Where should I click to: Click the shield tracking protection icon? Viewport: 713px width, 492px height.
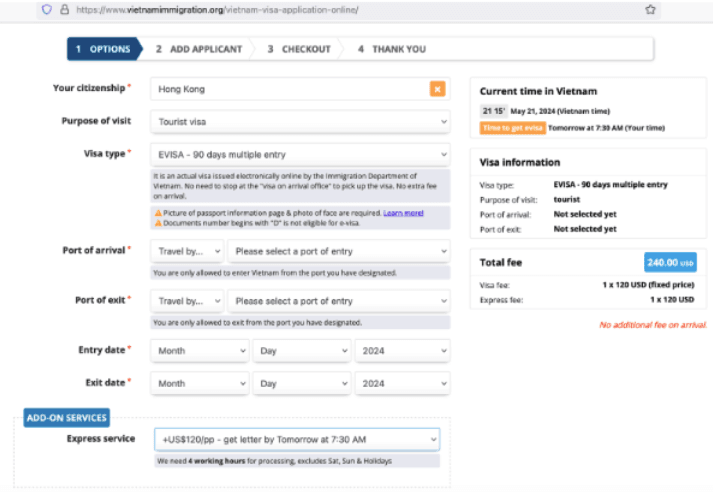click(46, 9)
